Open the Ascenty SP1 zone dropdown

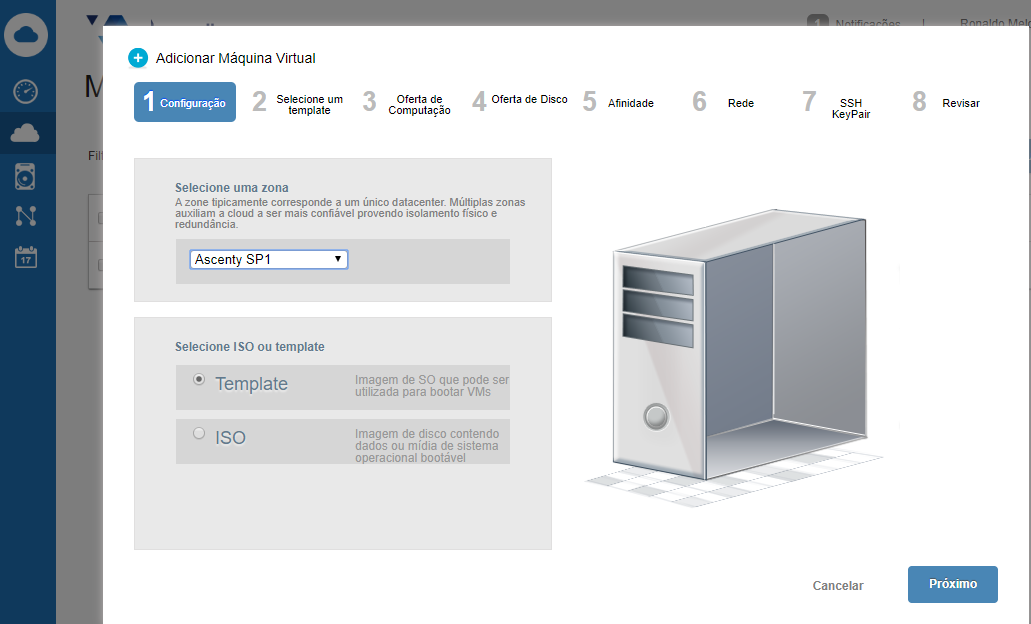pyautogui.click(x=269, y=259)
